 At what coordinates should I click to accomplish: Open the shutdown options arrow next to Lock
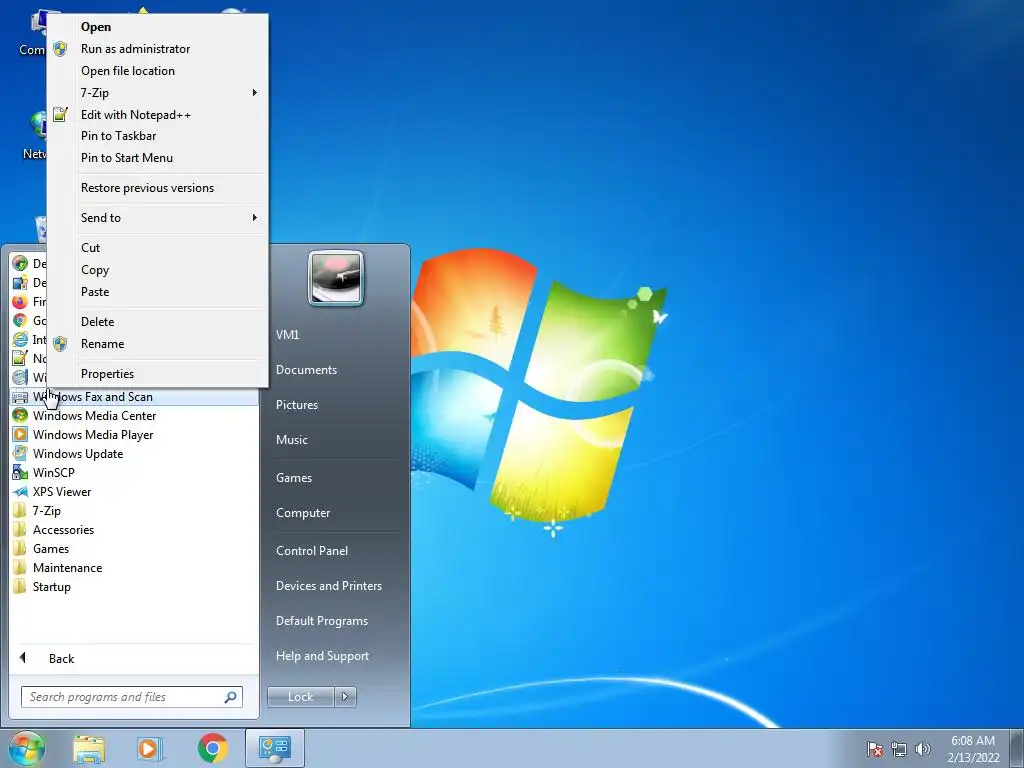tap(345, 697)
